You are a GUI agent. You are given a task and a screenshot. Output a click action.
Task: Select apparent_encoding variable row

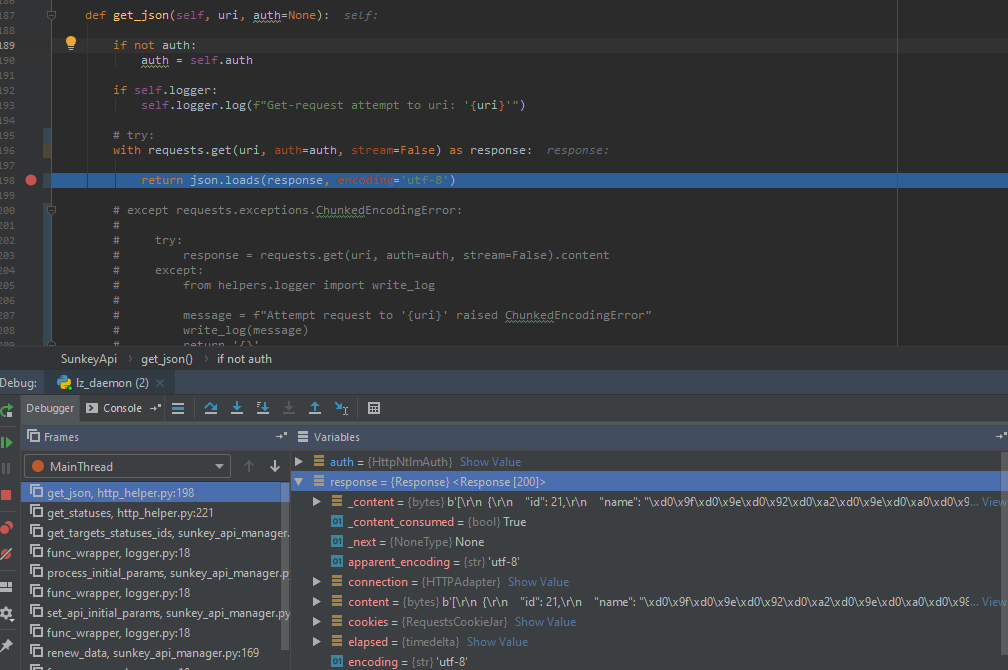coord(647,561)
